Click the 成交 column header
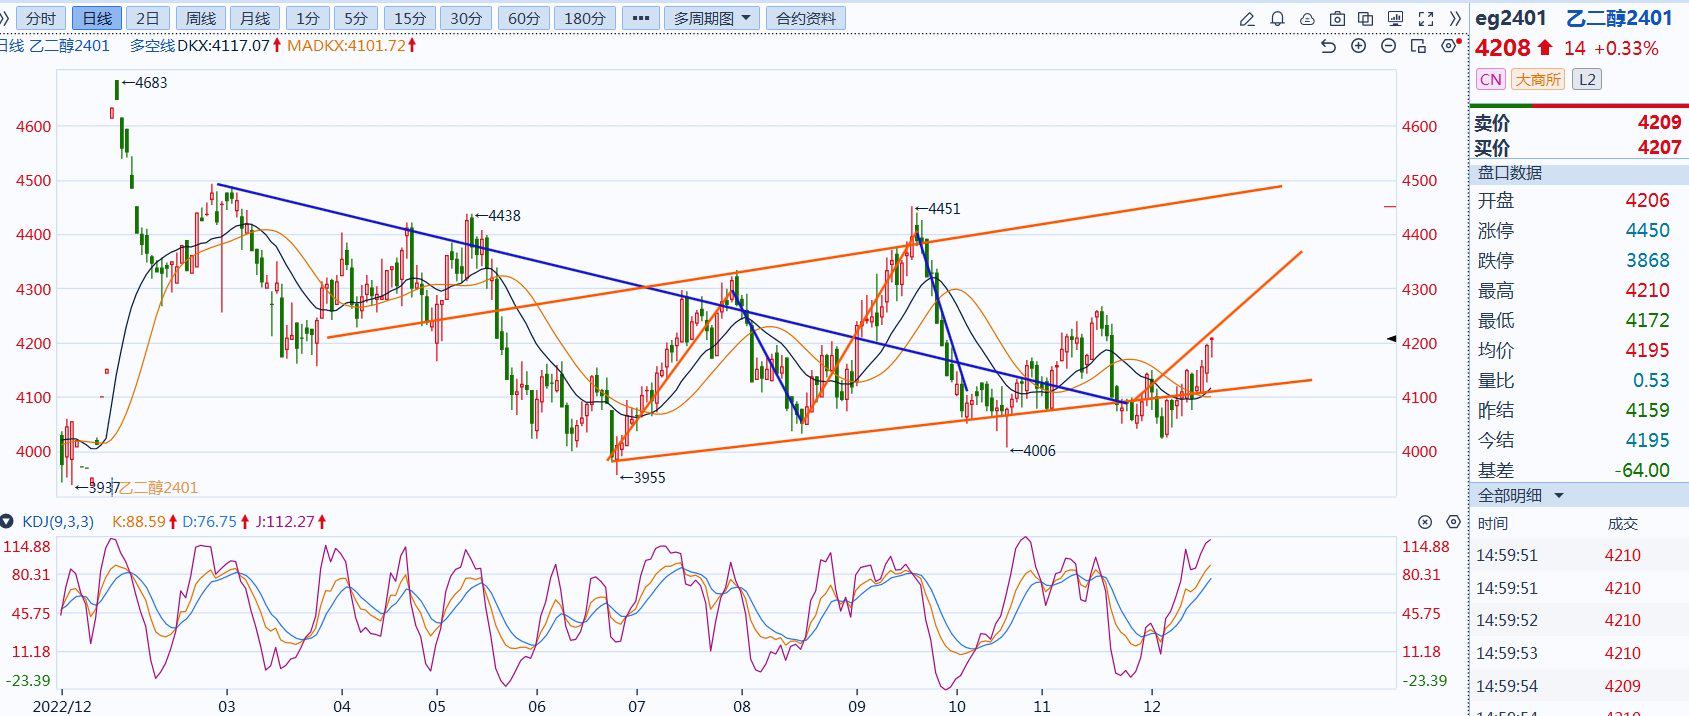Viewport: 1689px width, 716px height. (x=1622, y=524)
